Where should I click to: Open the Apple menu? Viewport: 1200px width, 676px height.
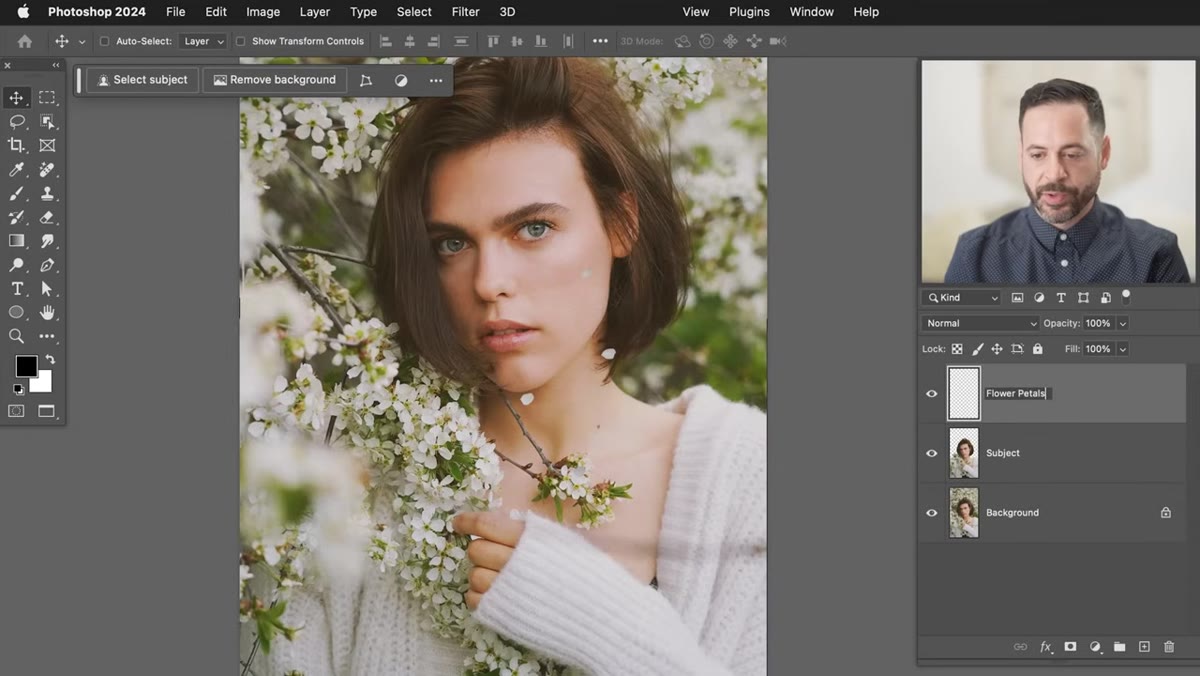[23, 12]
